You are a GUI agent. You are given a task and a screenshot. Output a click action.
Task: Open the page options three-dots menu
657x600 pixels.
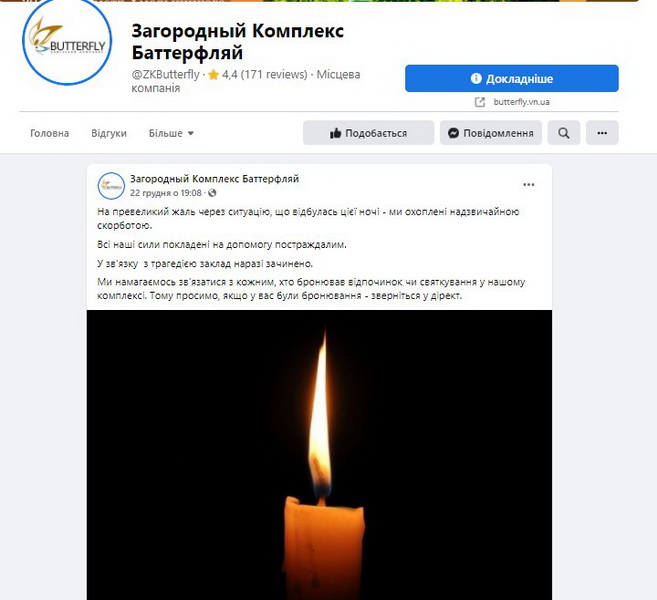point(602,133)
